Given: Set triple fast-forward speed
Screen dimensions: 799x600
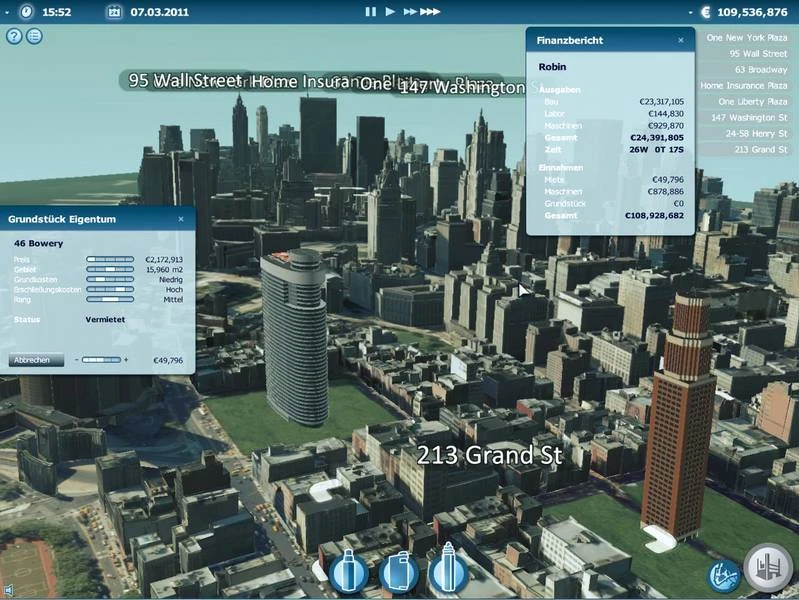Looking at the screenshot, I should tap(430, 11).
